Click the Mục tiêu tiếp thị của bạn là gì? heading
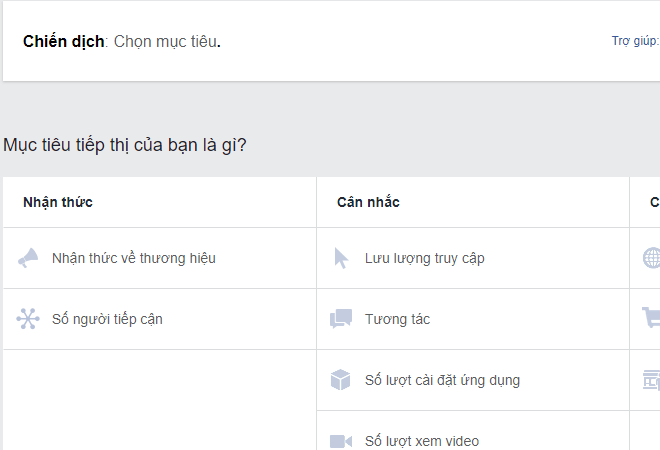660x450 pixels. coord(125,145)
